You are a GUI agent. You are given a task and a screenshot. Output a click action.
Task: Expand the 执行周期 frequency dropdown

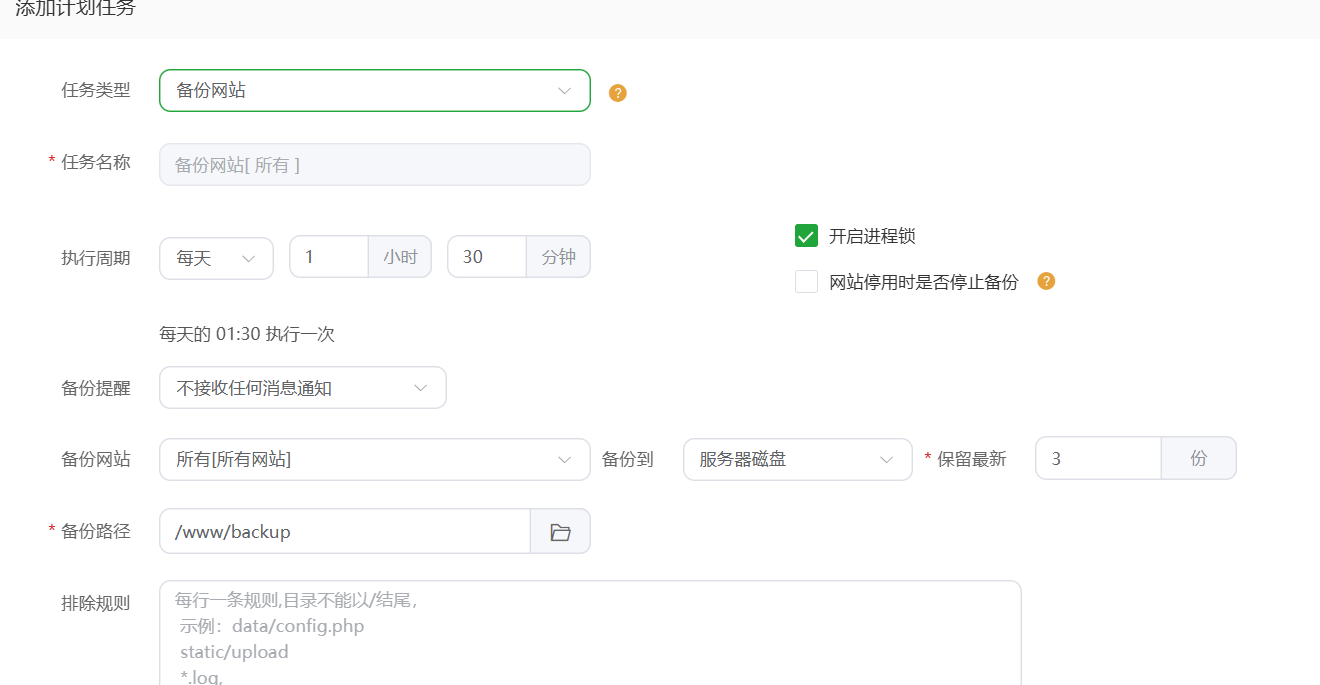[x=216, y=258]
